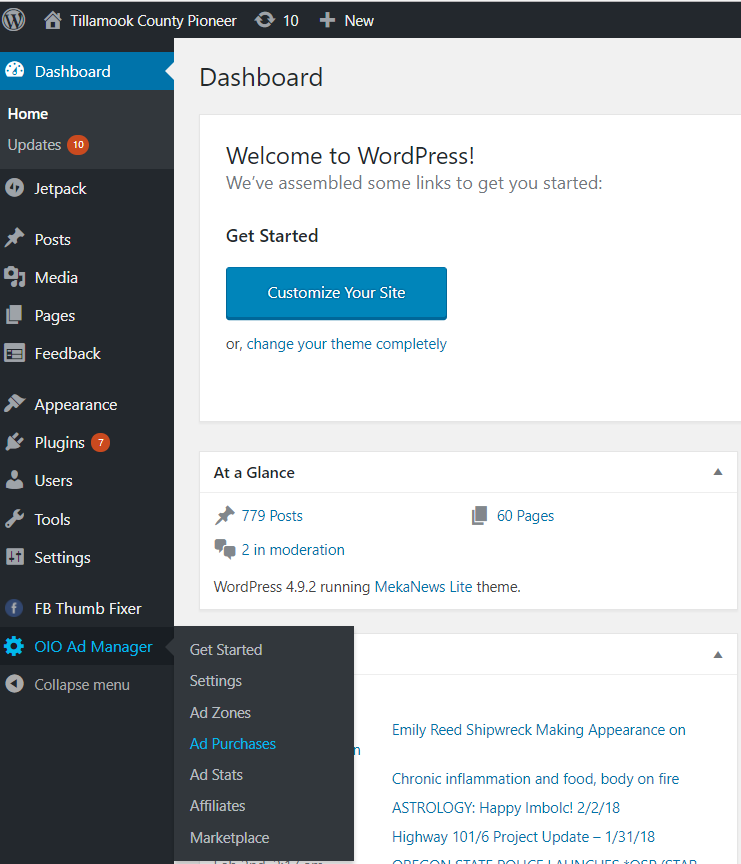Click the updates refresh icon in admin bar
Viewport: 741px width, 864px height.
[x=264, y=20]
